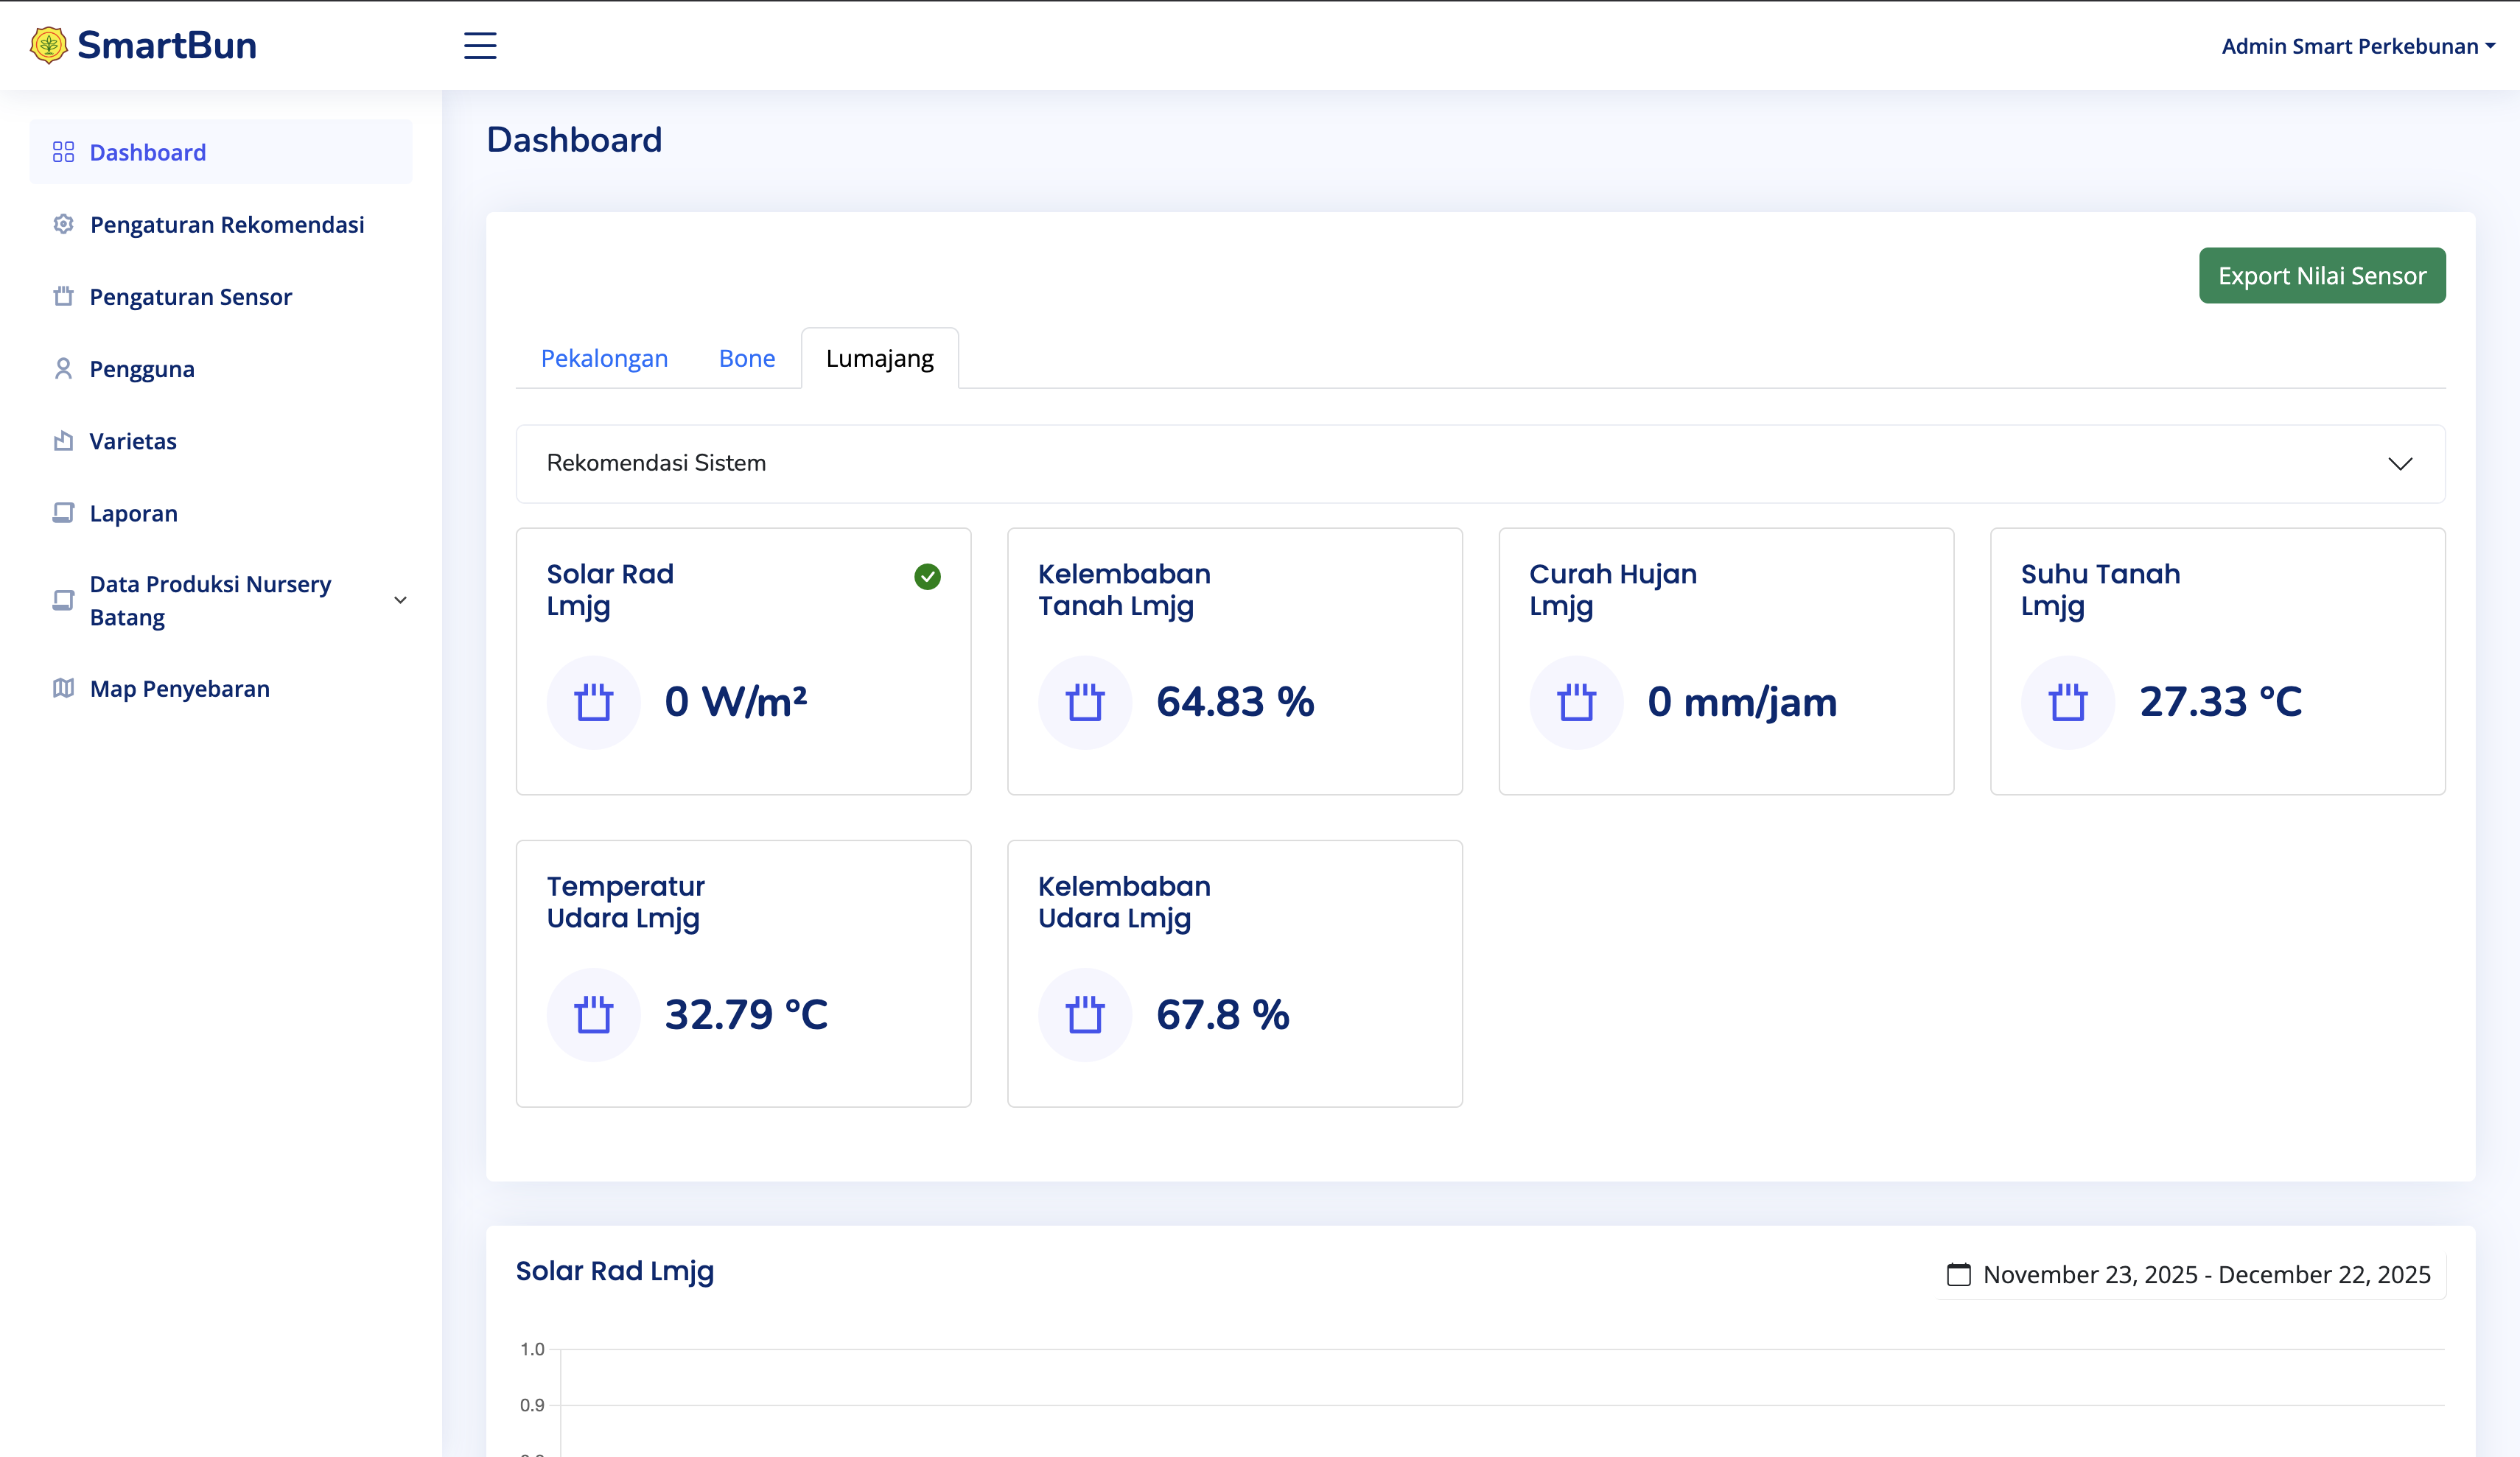Switch to the Pekalongan tab
This screenshot has height=1457, width=2520.
click(x=604, y=358)
